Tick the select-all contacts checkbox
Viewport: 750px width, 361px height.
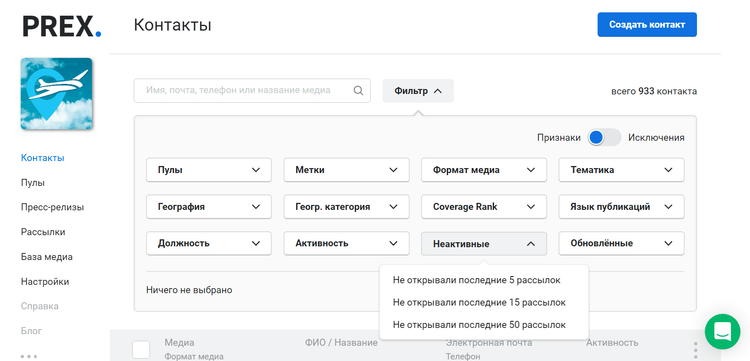[141, 350]
